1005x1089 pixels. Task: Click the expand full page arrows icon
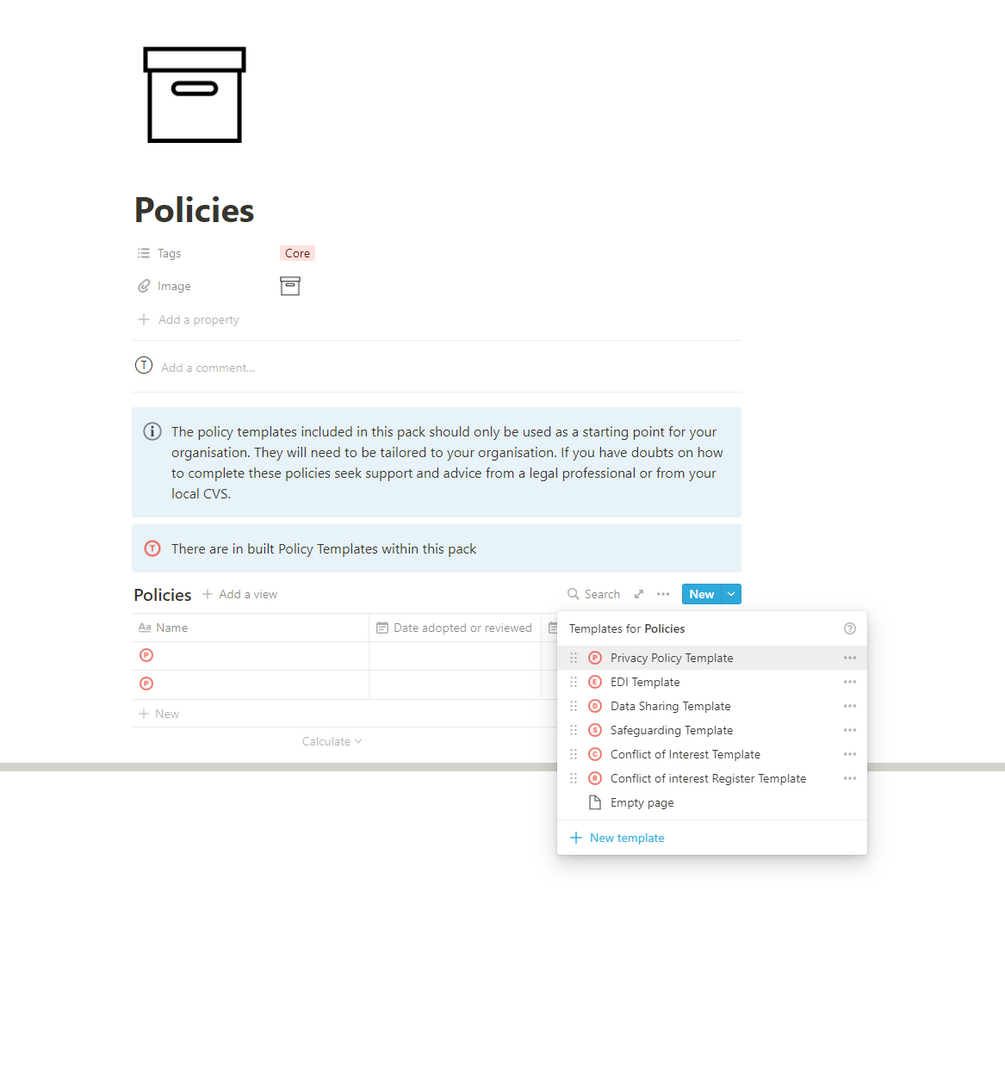pos(639,594)
